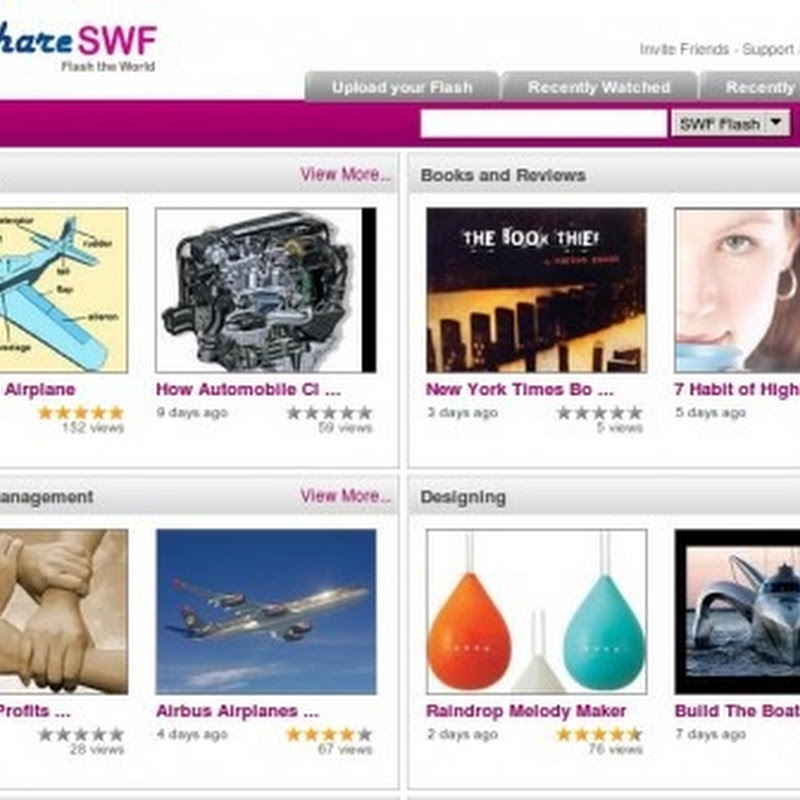Open the Airbus jet thumbnail
The height and width of the screenshot is (800, 800).
(x=266, y=612)
